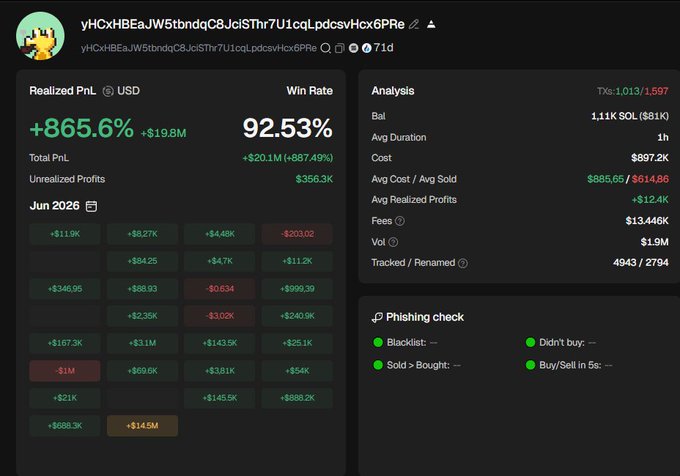The height and width of the screenshot is (476, 680).
Task: Click the Fees help question mark icon
Action: (400, 221)
